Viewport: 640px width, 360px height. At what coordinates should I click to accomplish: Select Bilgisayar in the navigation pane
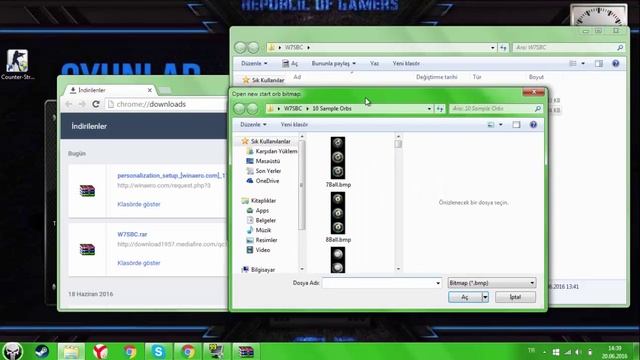pos(258,270)
